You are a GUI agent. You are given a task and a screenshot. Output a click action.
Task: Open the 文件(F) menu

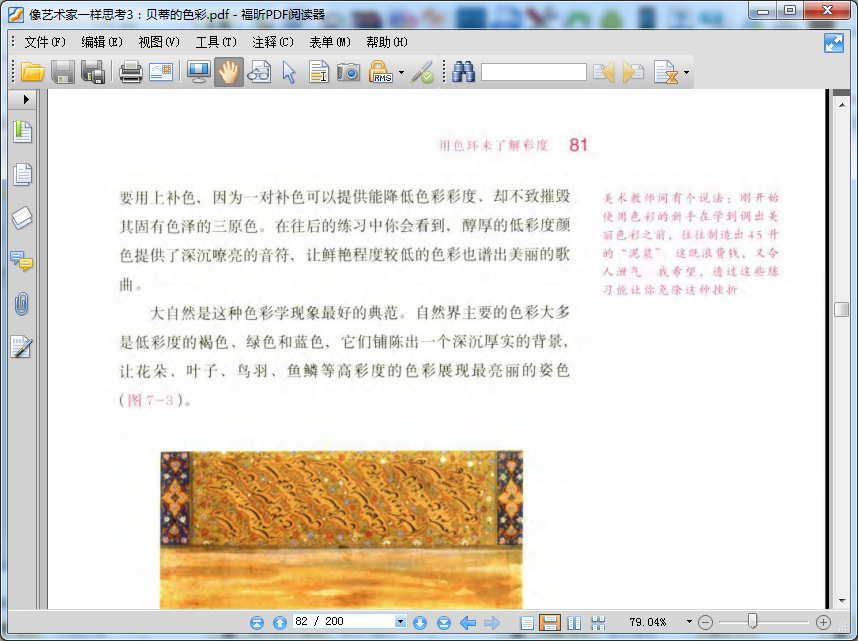(x=45, y=42)
